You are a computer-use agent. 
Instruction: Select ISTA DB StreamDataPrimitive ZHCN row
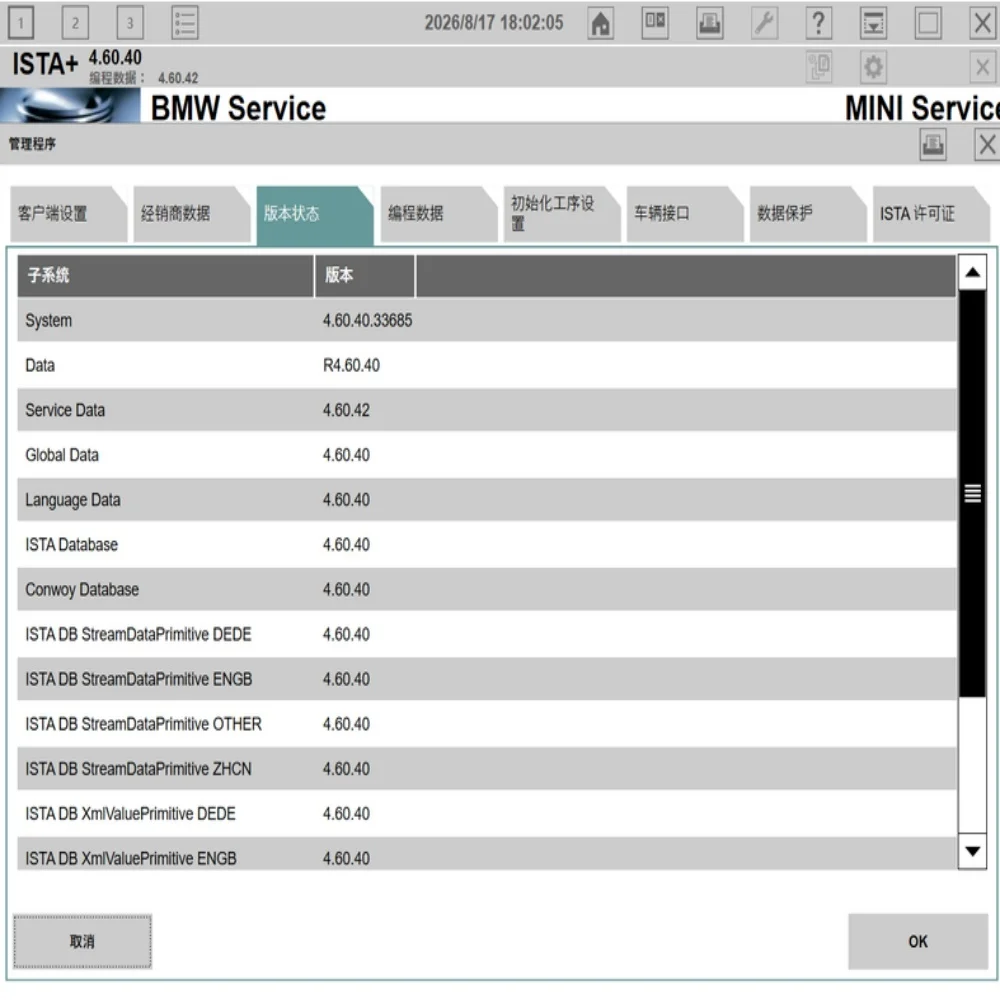point(487,769)
